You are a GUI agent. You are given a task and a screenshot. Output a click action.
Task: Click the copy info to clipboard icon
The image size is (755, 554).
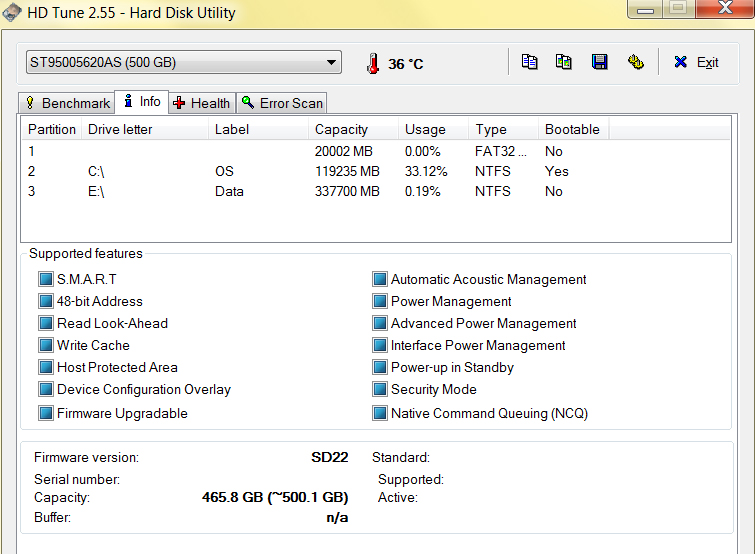point(529,62)
